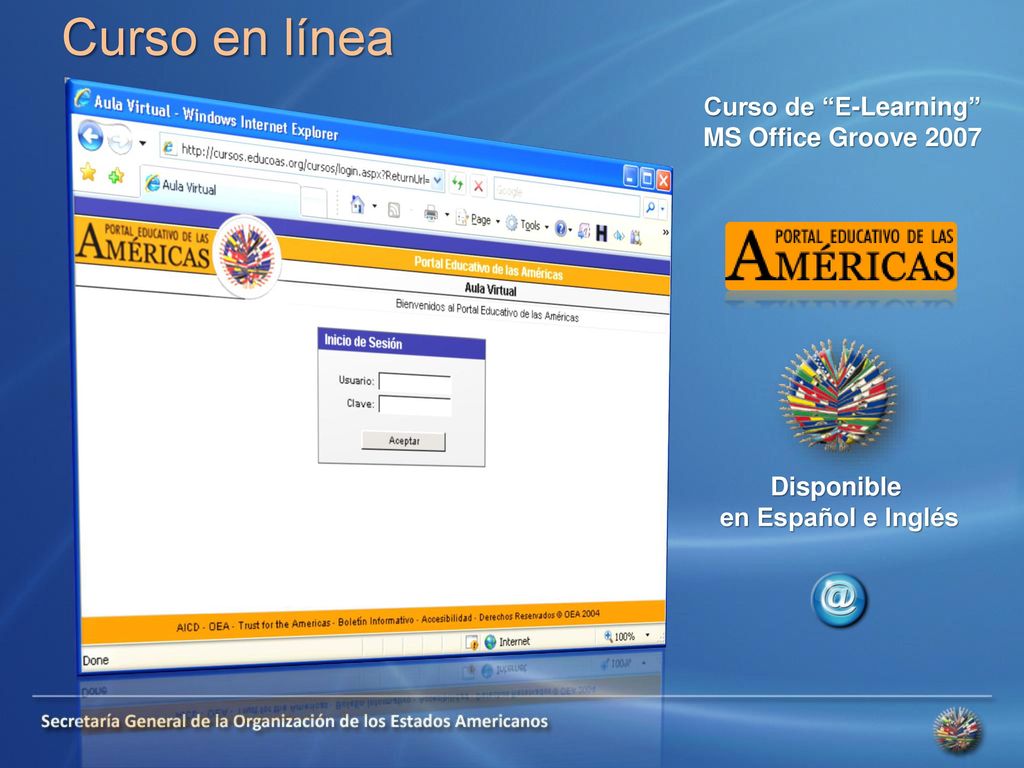Image resolution: width=1024 pixels, height=768 pixels.
Task: Click the Internet Explorer logo in title bar
Action: pyautogui.click(x=82, y=98)
